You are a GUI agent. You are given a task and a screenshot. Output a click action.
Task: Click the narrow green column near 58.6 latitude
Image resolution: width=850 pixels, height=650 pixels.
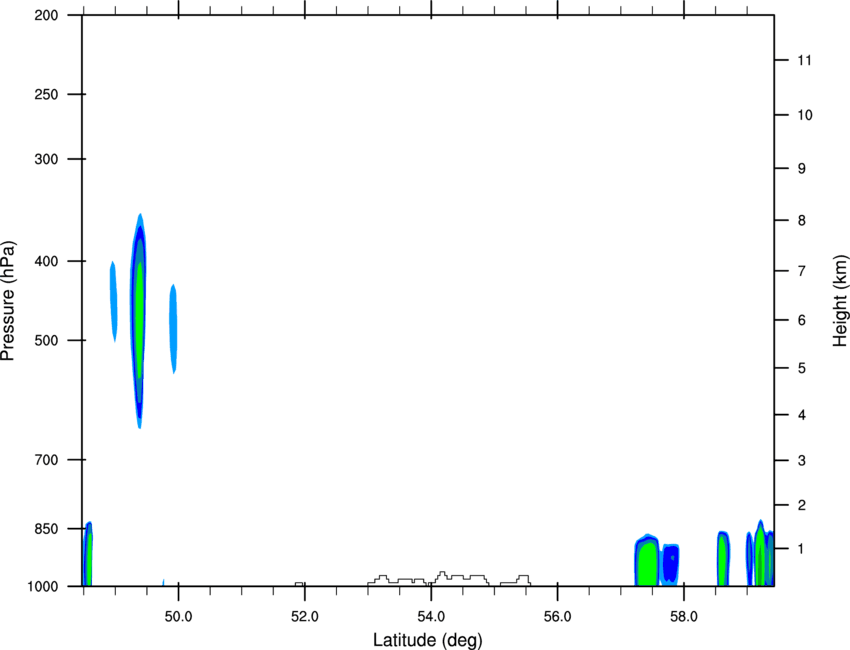(723, 558)
